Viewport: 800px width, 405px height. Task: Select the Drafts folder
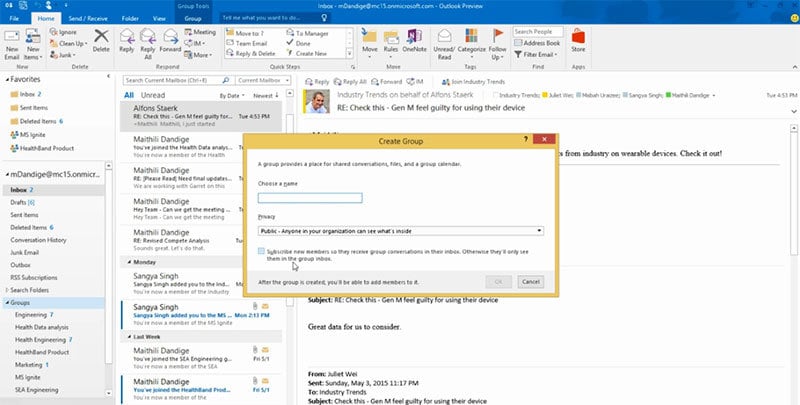[22, 202]
